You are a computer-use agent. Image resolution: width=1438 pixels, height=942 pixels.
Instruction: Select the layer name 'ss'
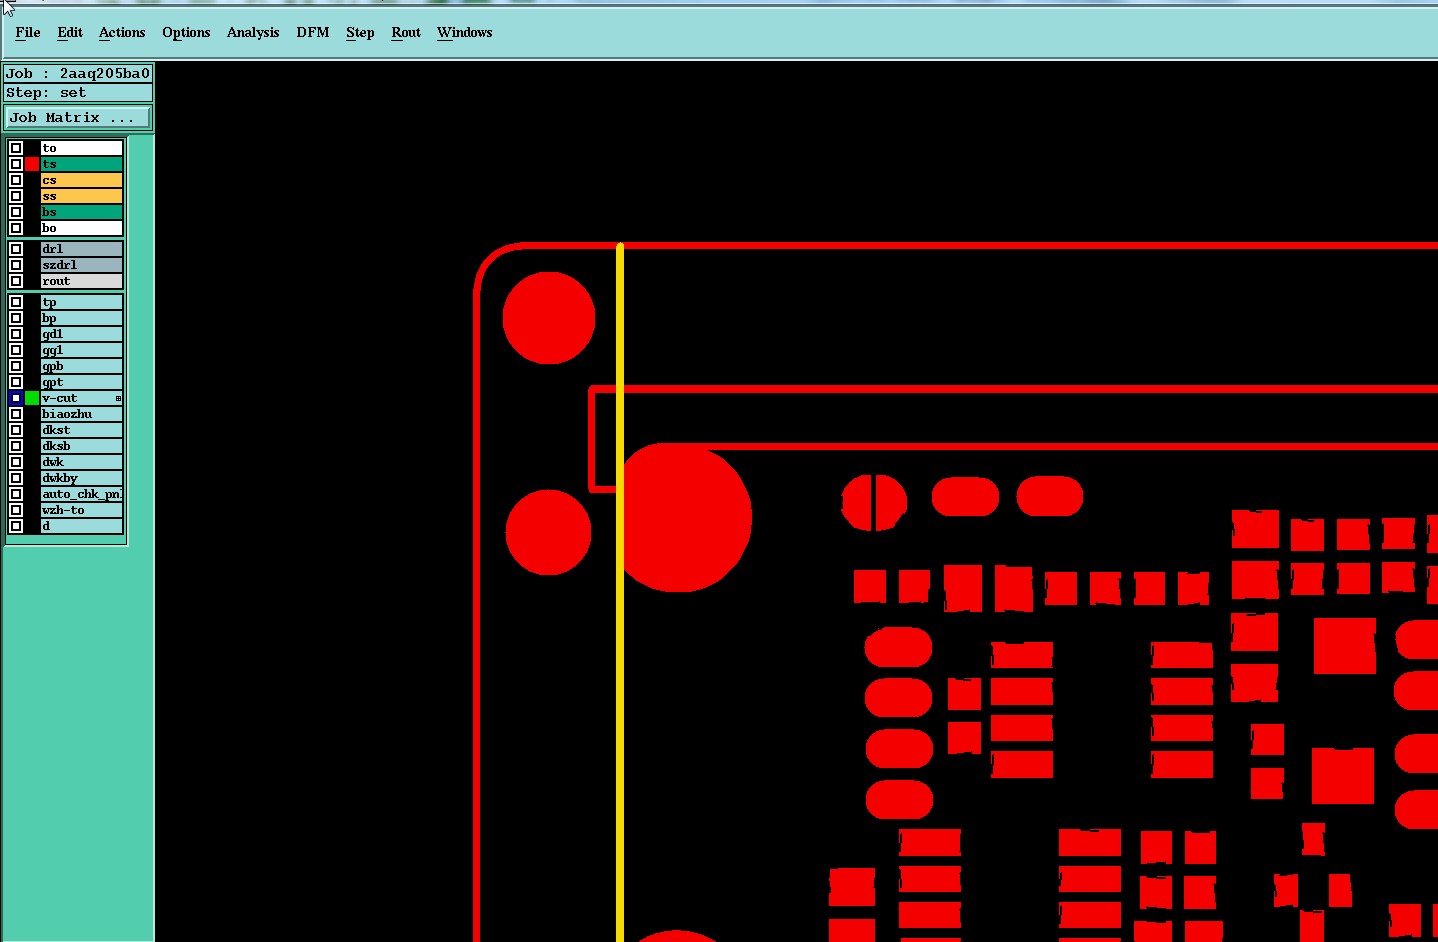[82, 196]
